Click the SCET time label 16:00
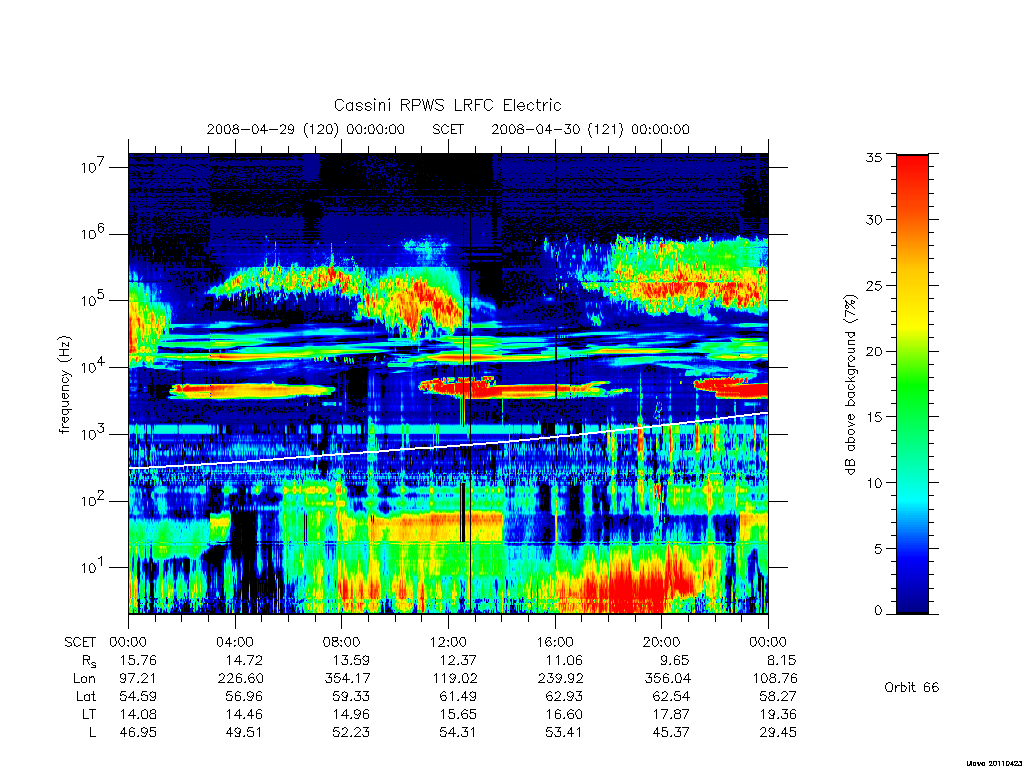The image size is (1024, 768). [x=554, y=642]
